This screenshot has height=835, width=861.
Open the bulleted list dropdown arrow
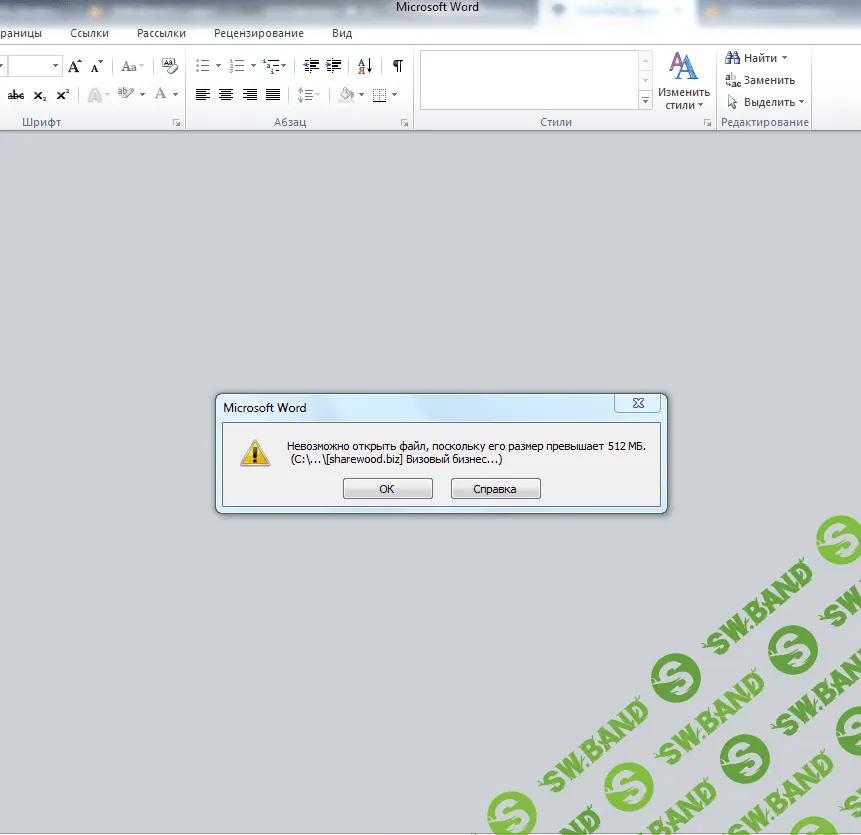(x=218, y=66)
